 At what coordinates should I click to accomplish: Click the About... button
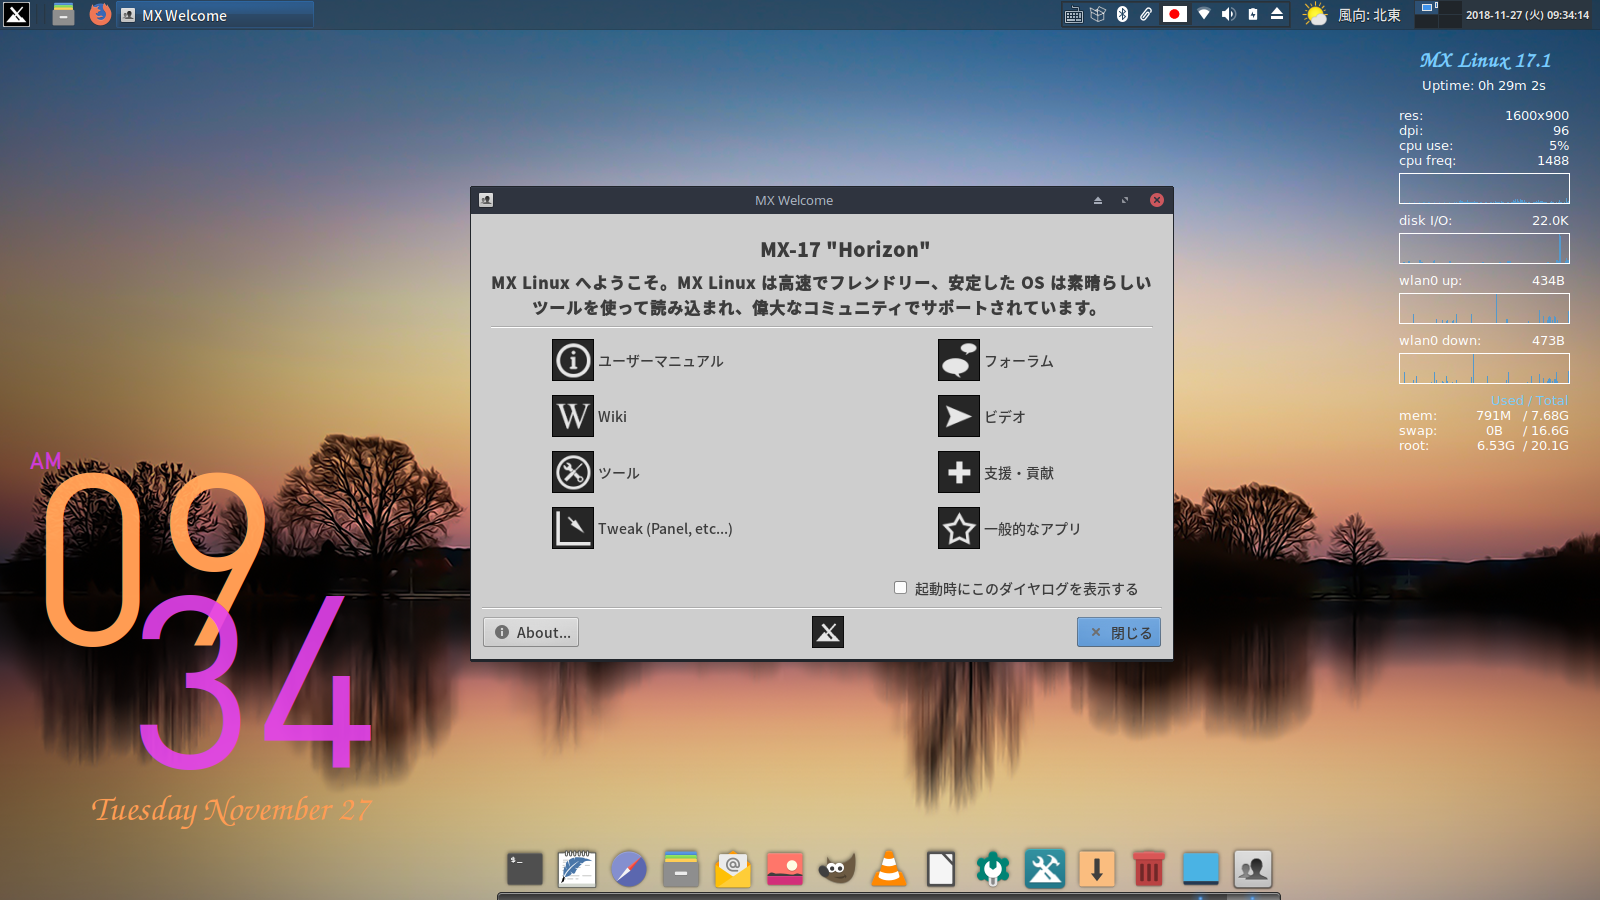[x=531, y=632]
